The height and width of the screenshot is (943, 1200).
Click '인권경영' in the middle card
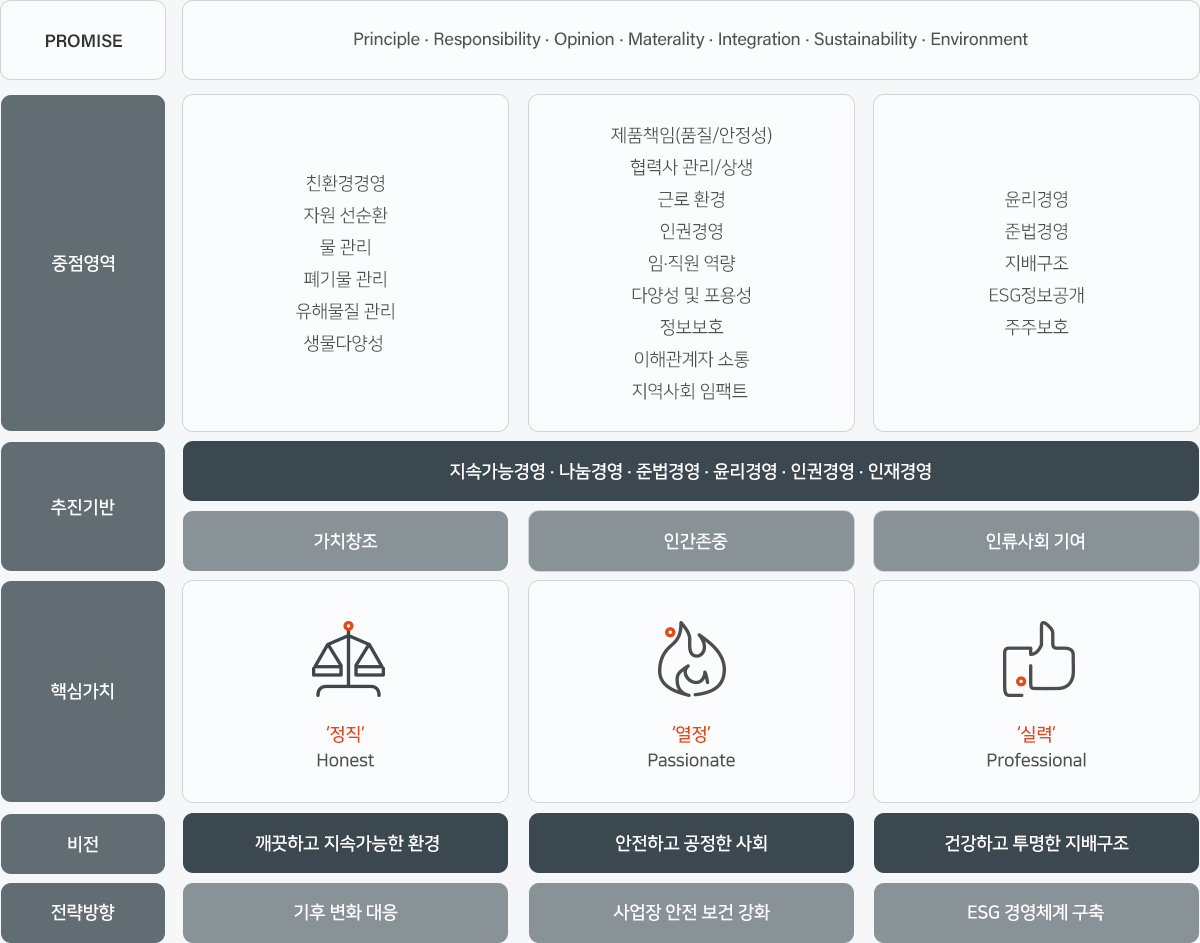click(x=691, y=231)
